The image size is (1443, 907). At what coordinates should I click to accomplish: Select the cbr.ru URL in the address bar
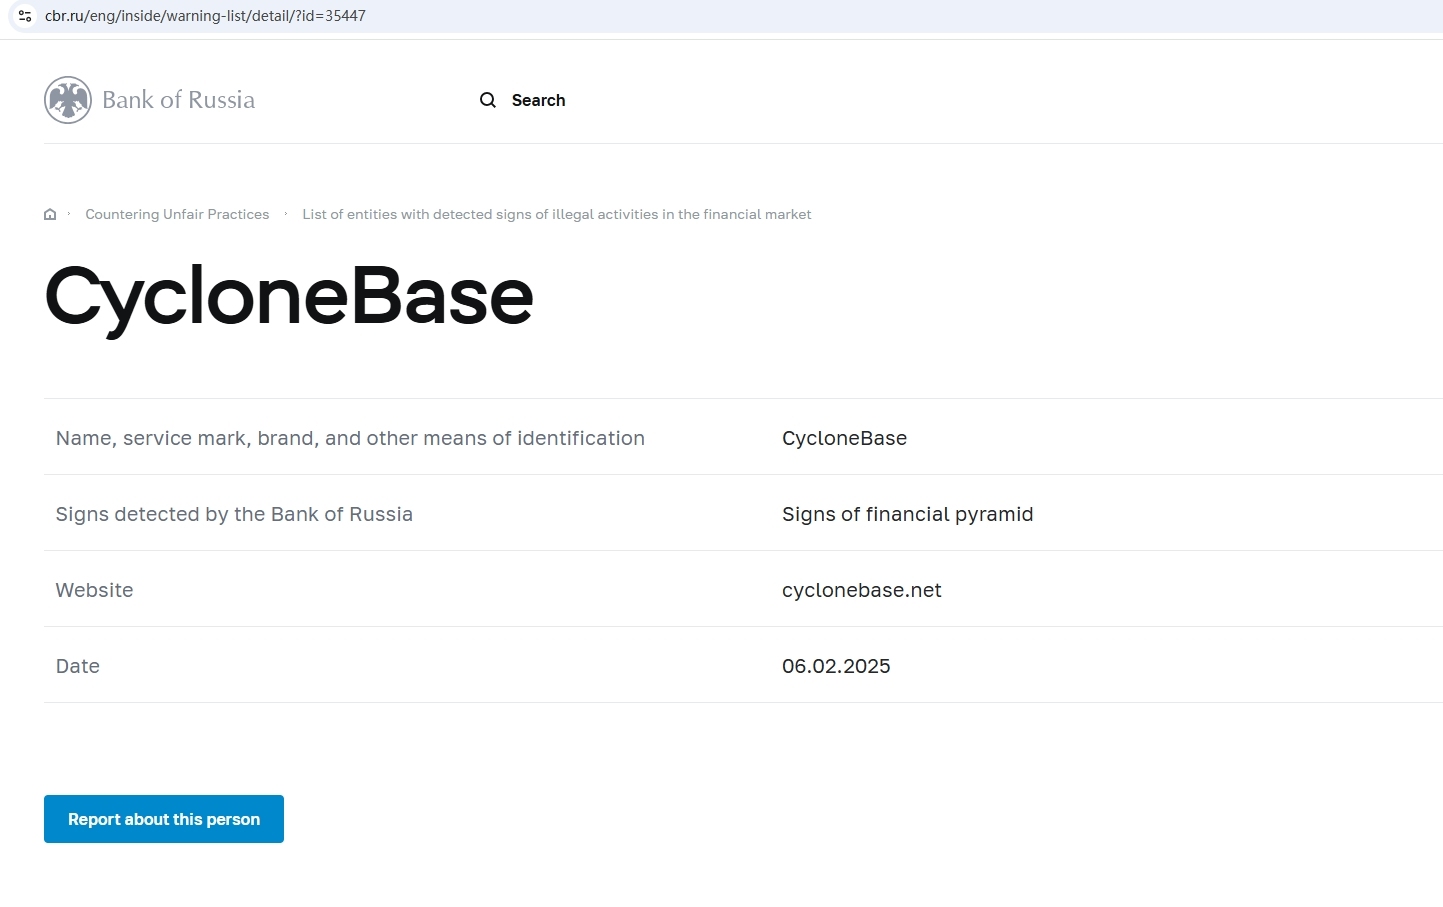click(205, 16)
